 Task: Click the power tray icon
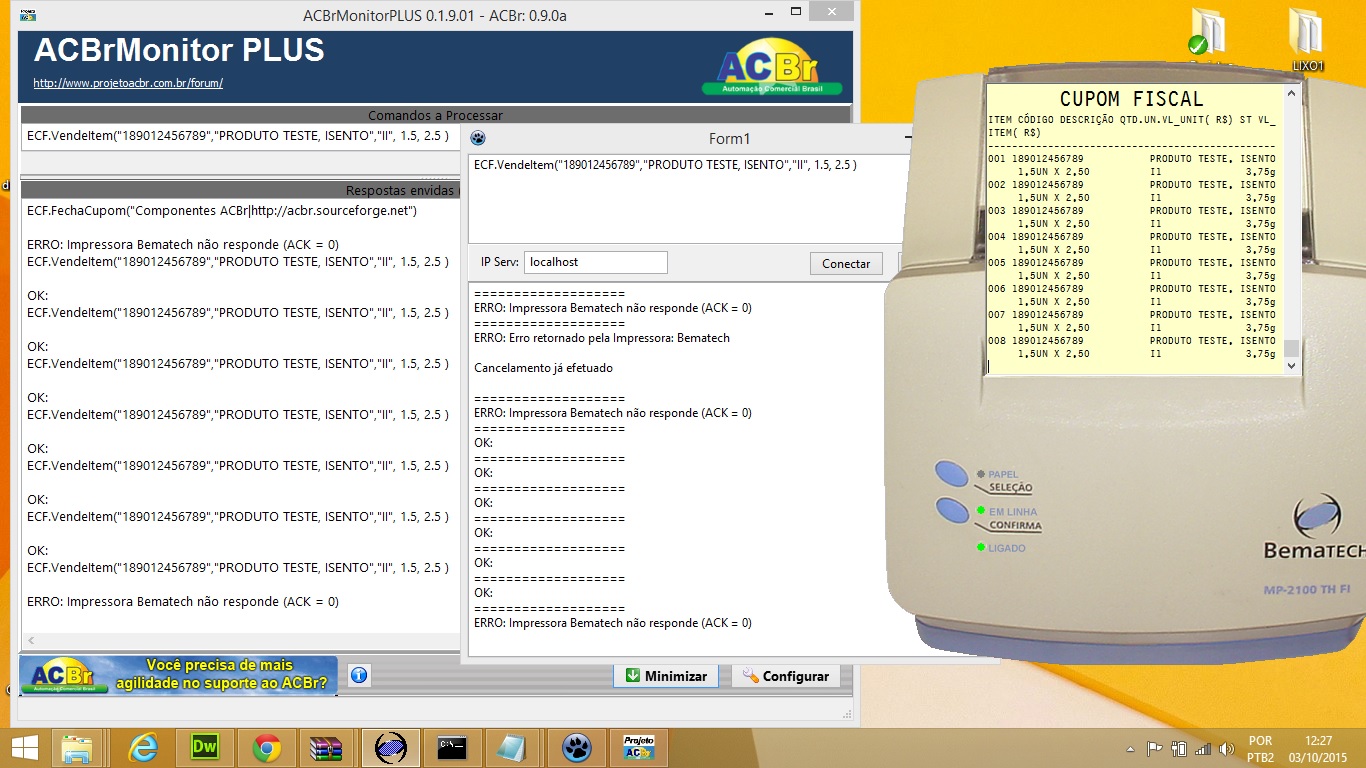click(x=1179, y=748)
